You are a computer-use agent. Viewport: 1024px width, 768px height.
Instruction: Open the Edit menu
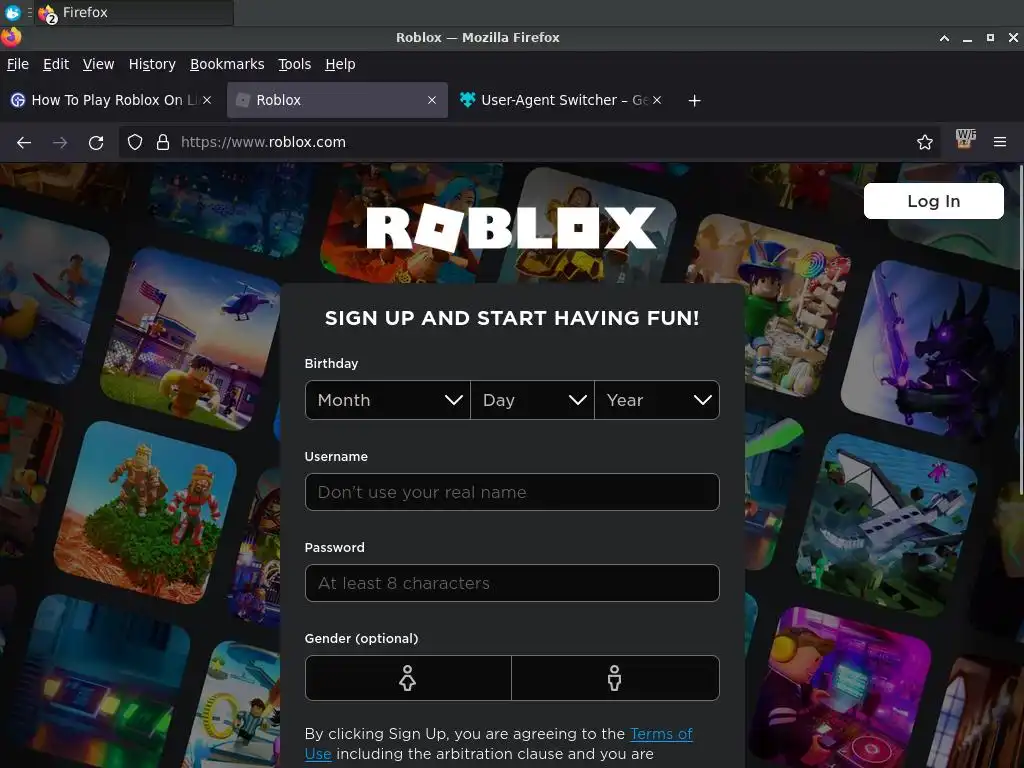tap(56, 64)
